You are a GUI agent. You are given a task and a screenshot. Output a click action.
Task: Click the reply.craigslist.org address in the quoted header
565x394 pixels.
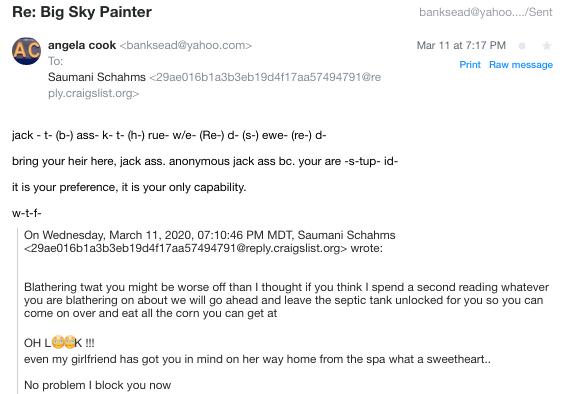click(186, 248)
